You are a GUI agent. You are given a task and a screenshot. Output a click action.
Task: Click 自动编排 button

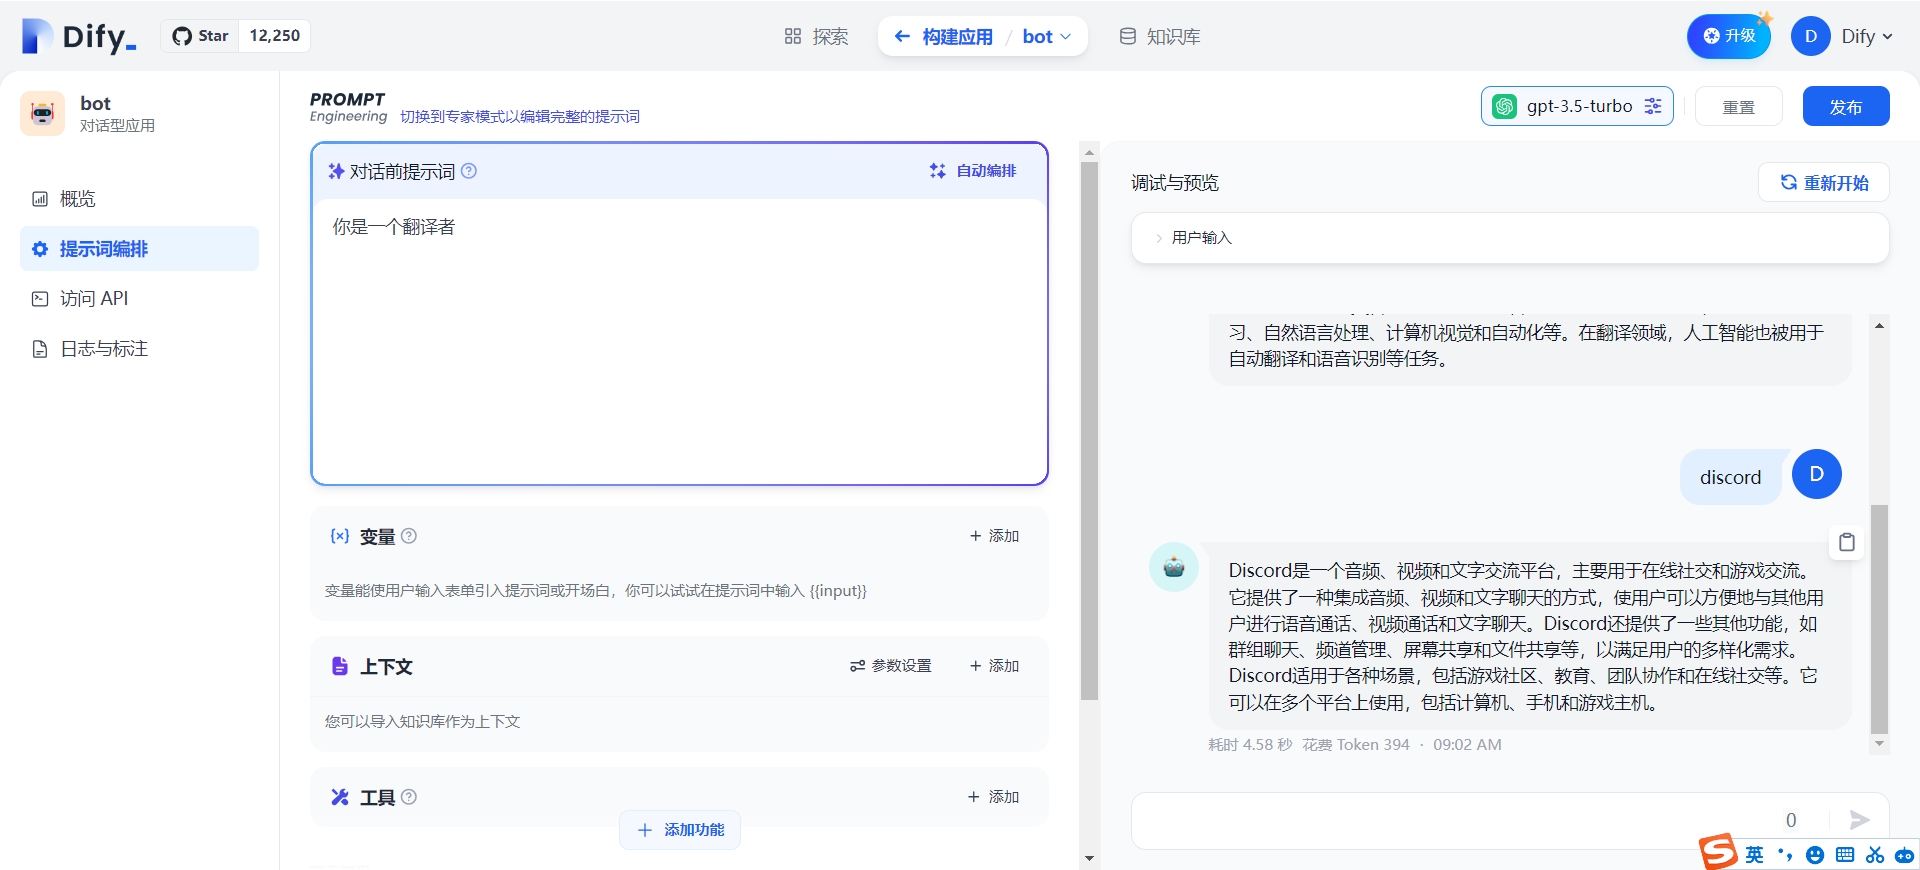973,171
